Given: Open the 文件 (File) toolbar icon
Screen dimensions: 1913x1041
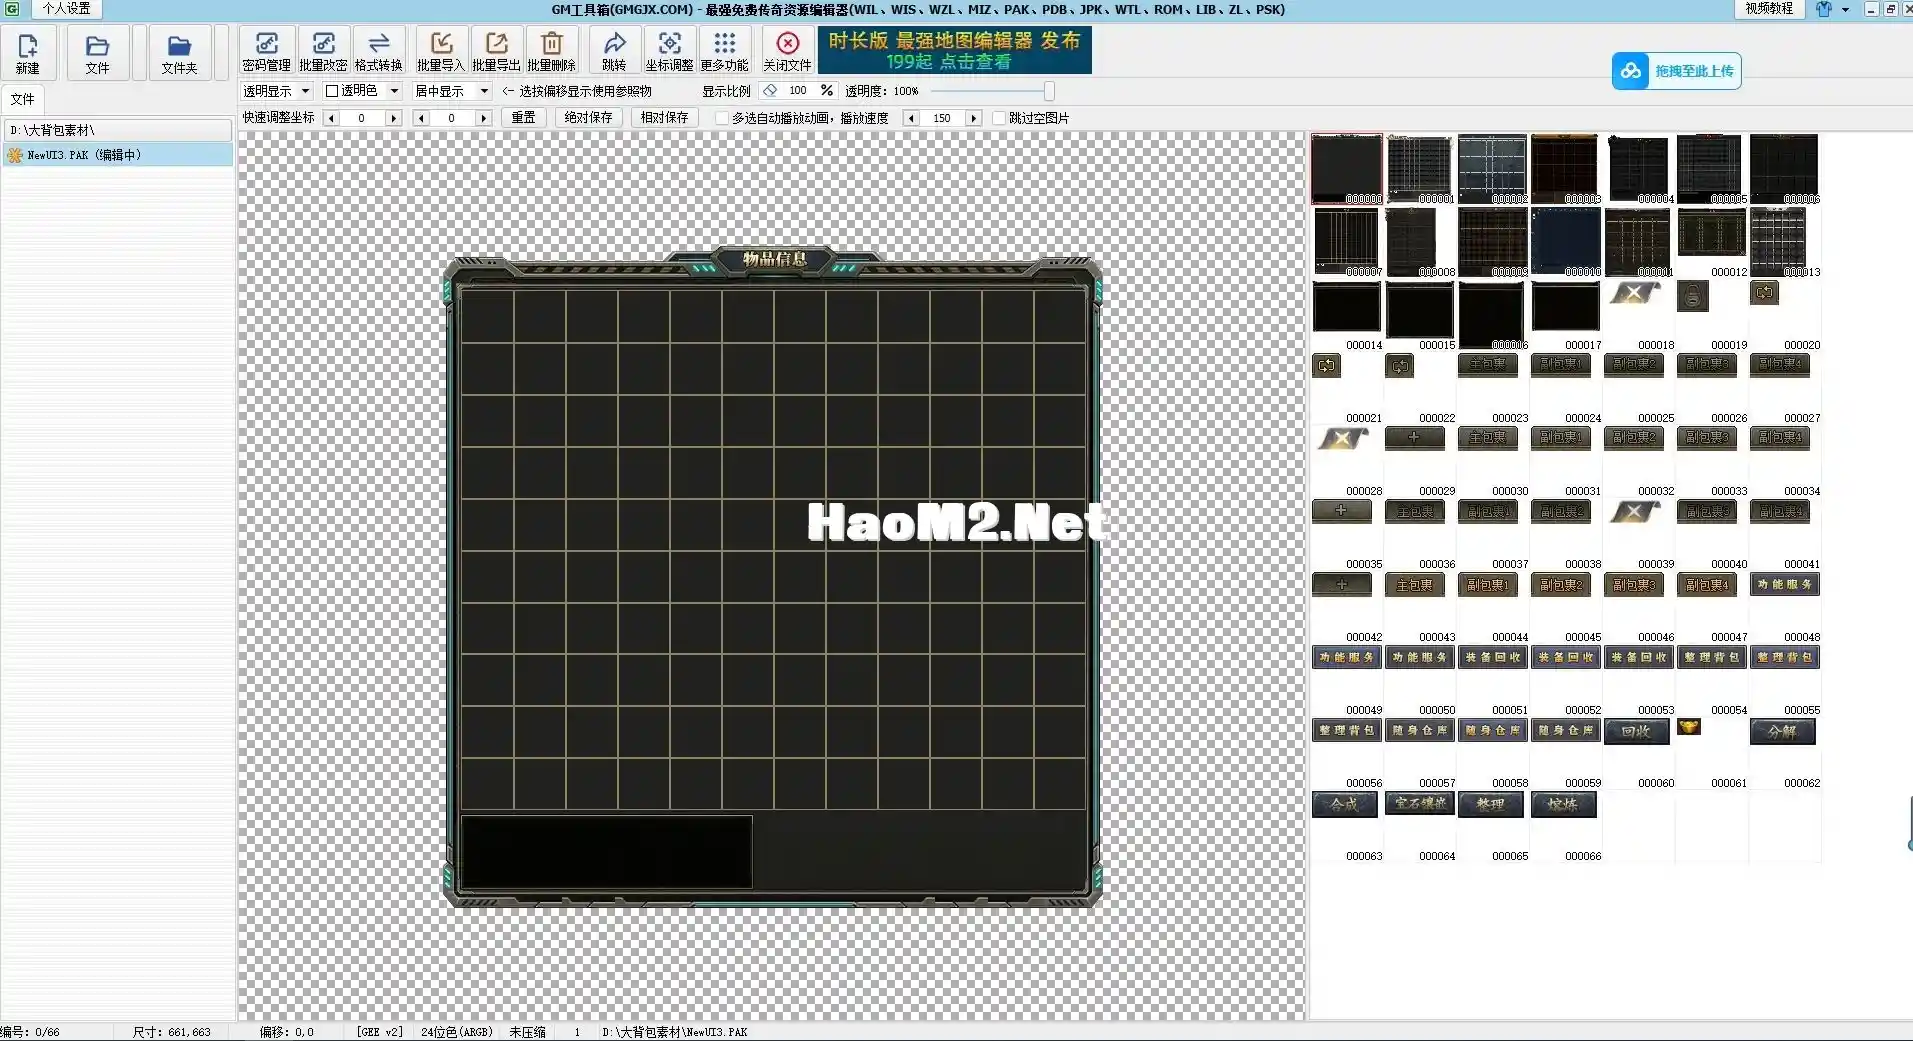Looking at the screenshot, I should click(97, 53).
